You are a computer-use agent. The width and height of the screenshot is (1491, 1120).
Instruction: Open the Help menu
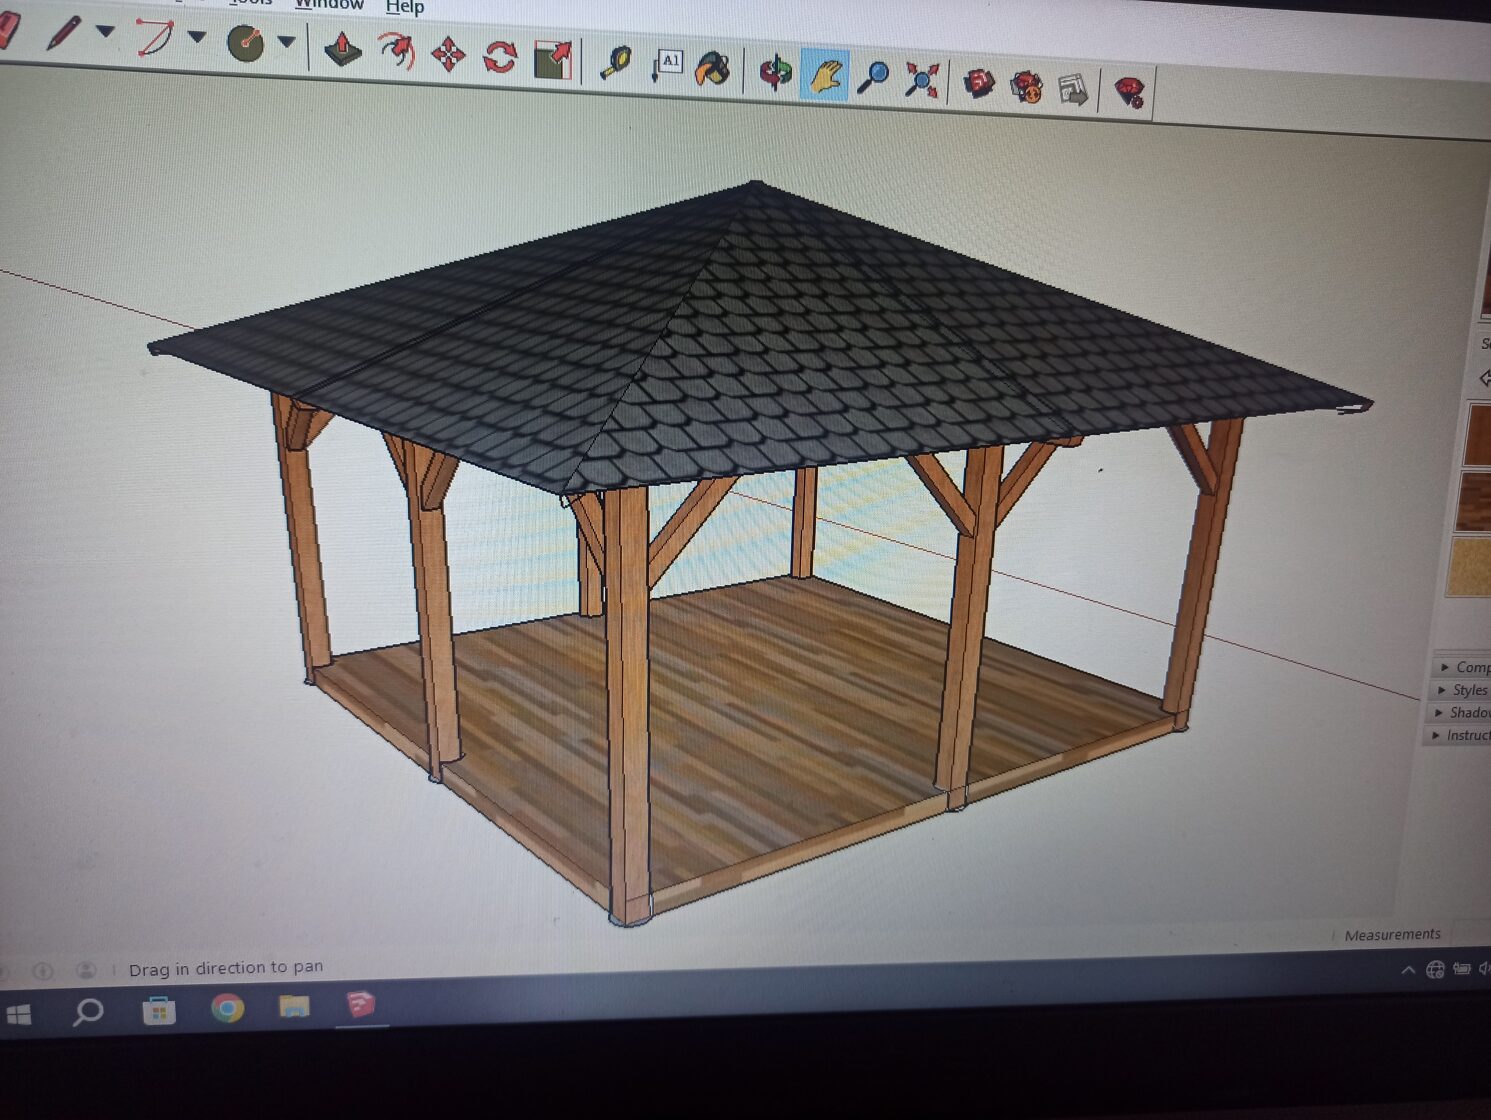405,7
